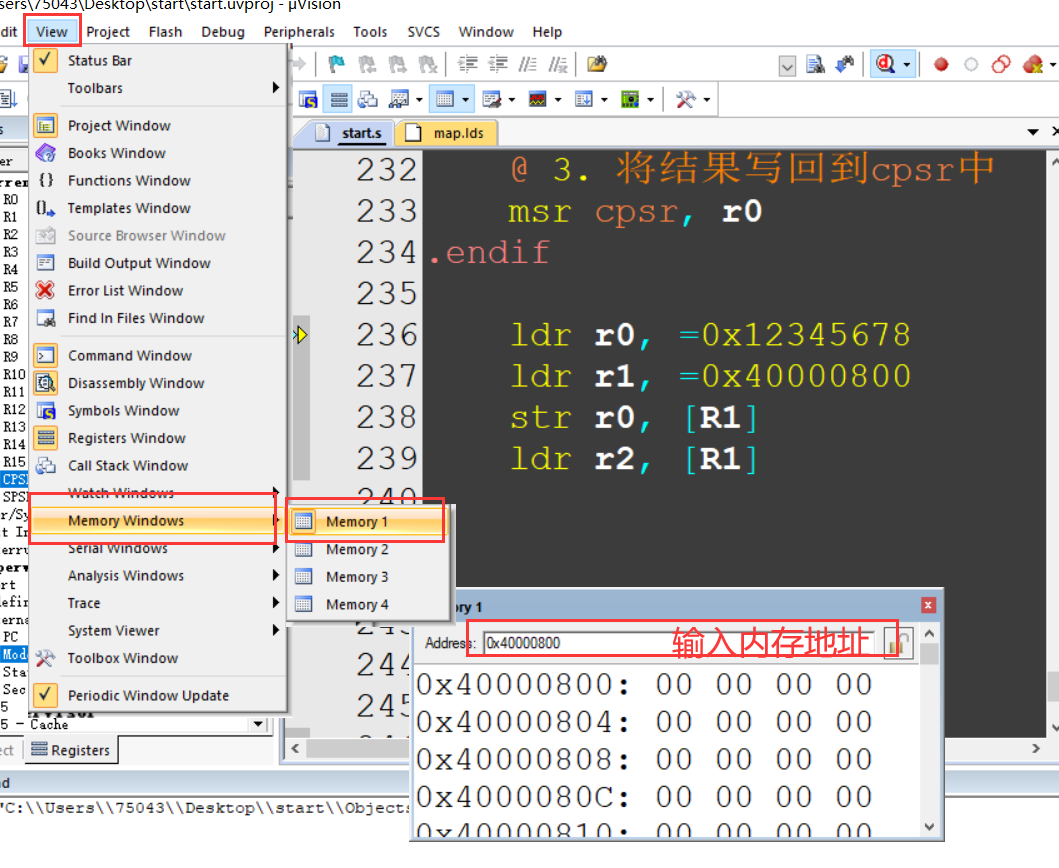Click the editor horizontal scrollbar right arrow
1059x868 pixels.
[1036, 748]
